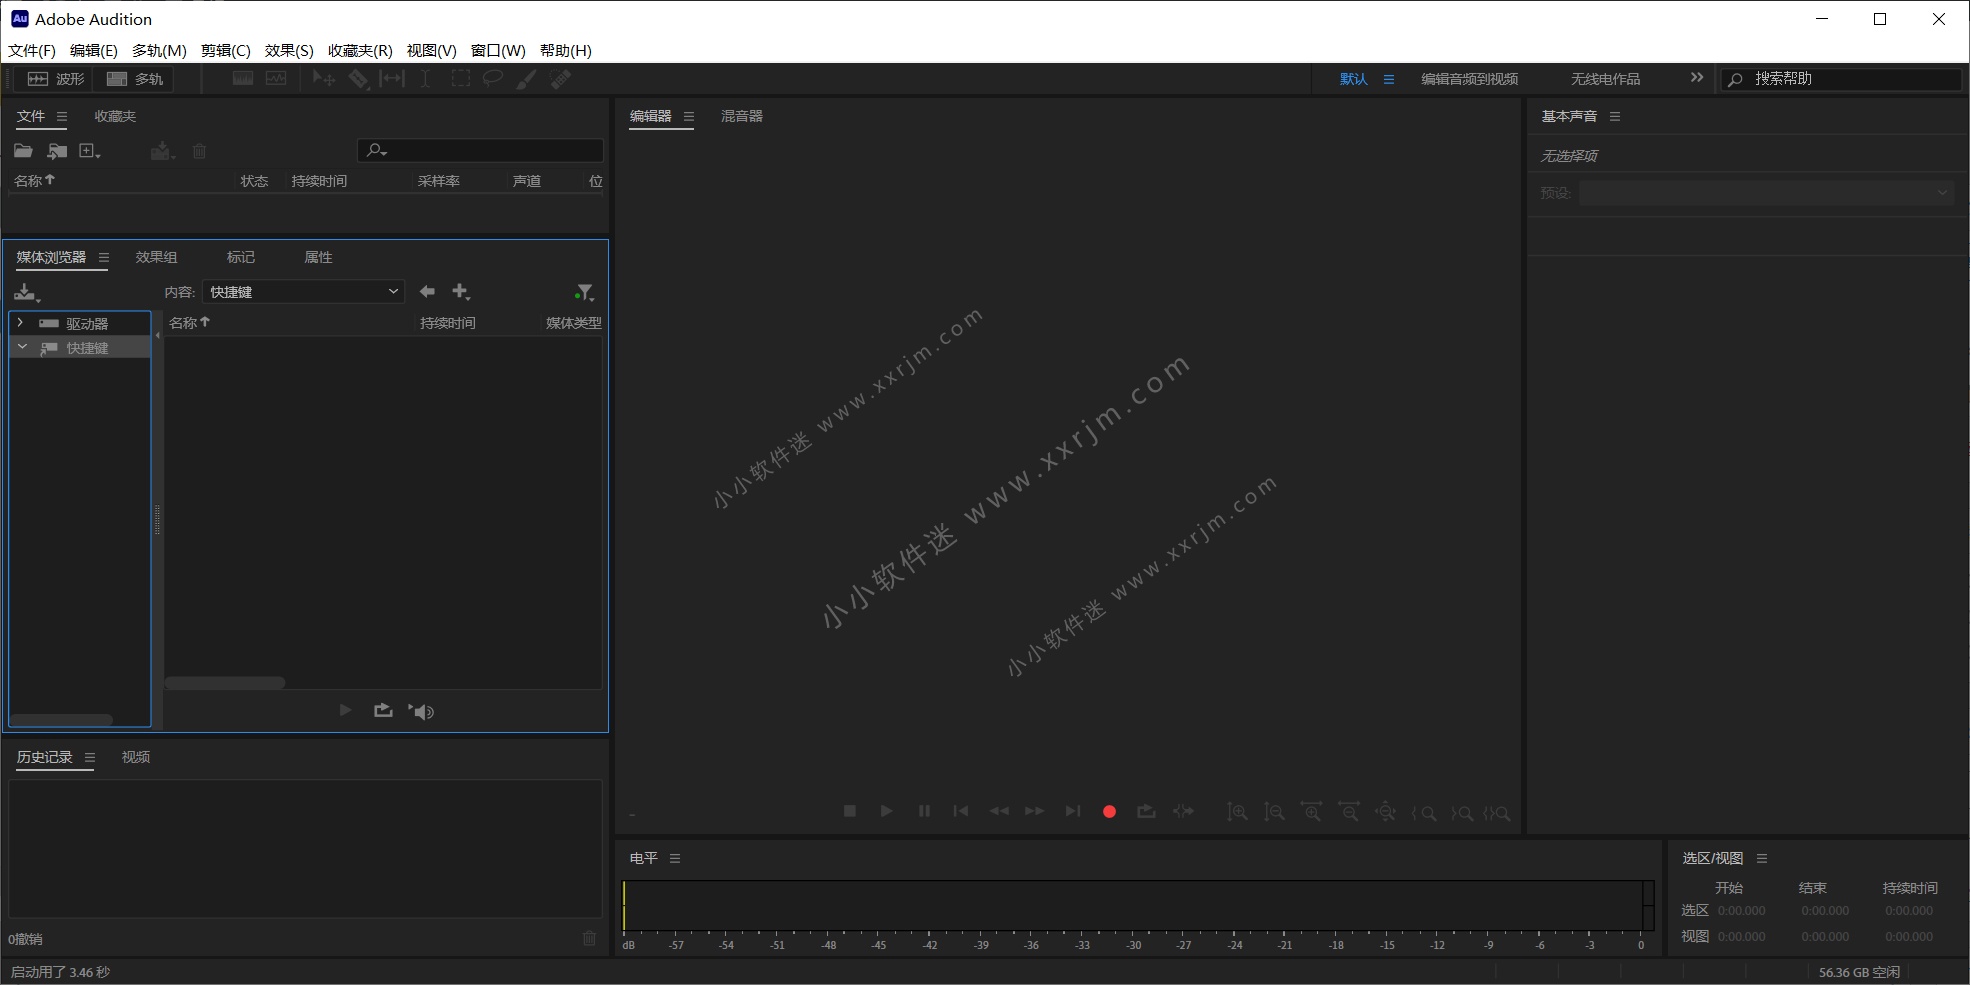Click the back arrow in the media browser
The width and height of the screenshot is (1970, 985).
(x=427, y=292)
